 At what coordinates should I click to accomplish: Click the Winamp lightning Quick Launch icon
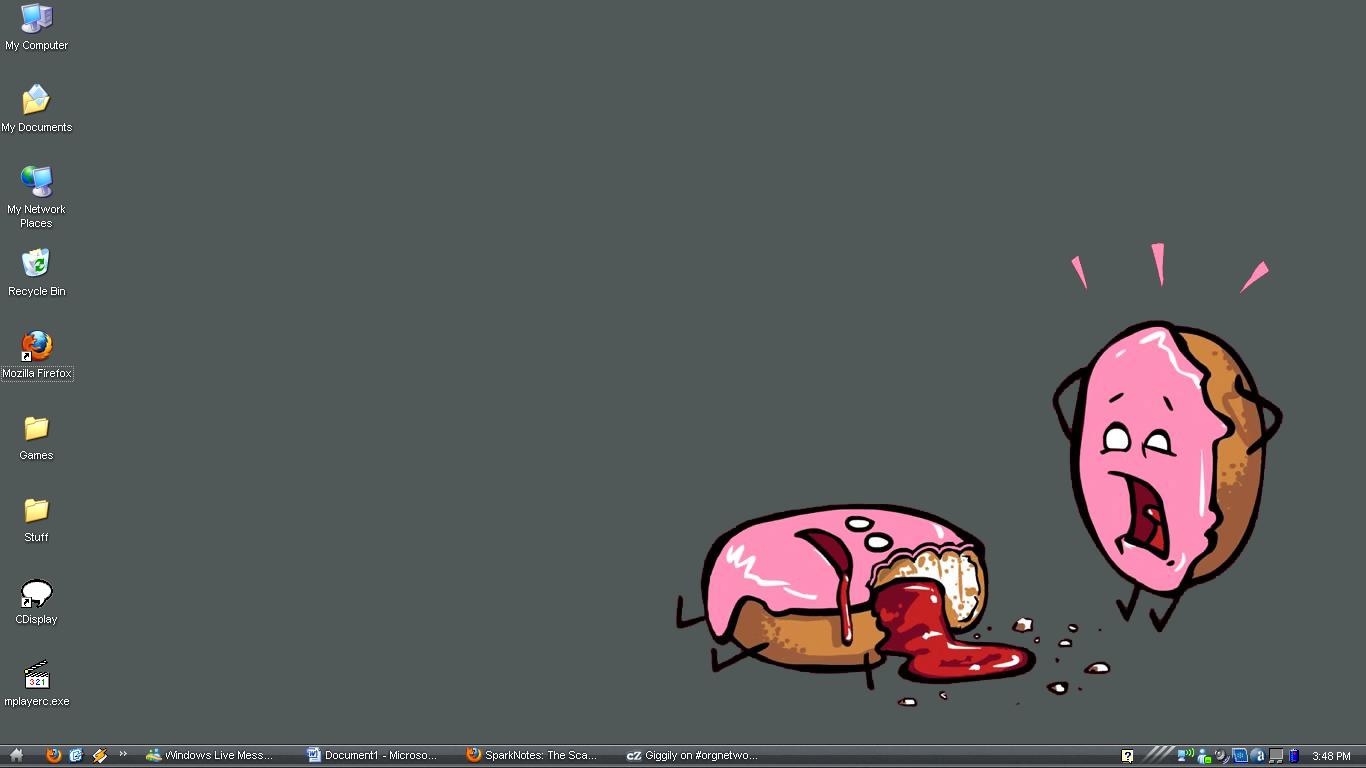click(100, 755)
